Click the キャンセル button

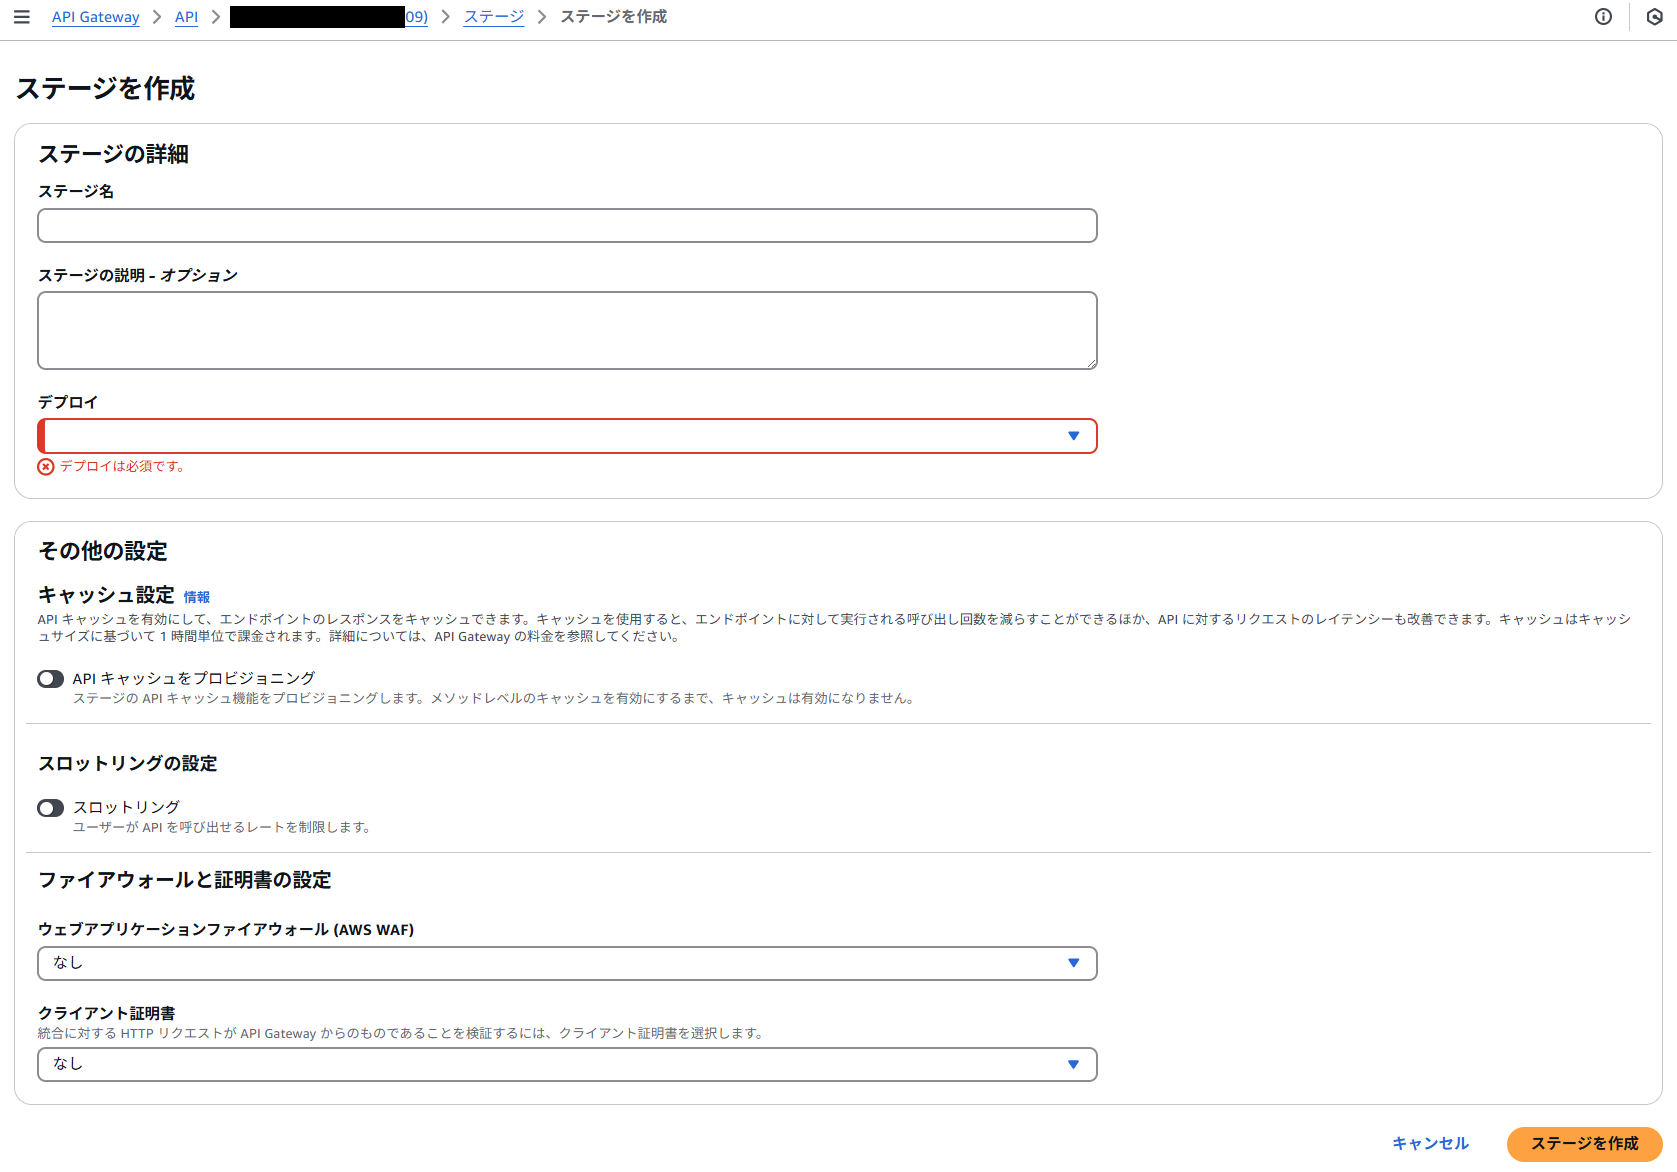(1430, 1144)
